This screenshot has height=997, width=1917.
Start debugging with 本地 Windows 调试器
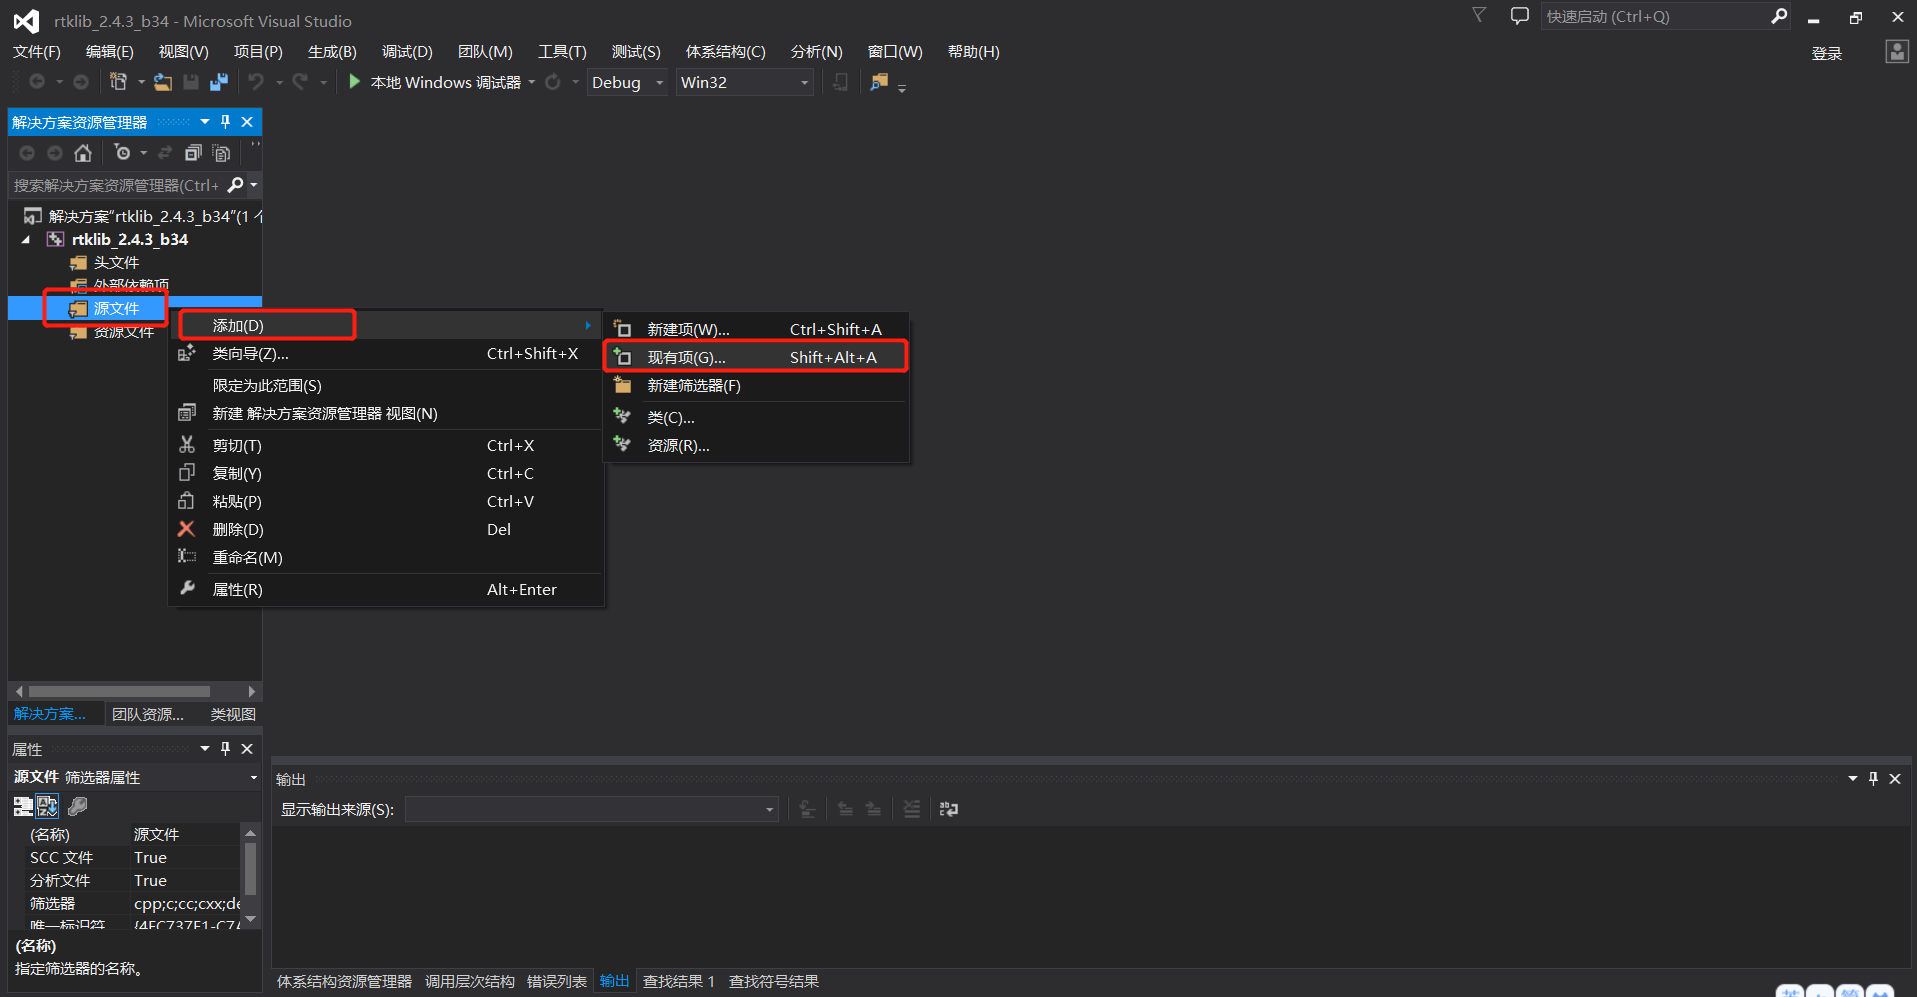pyautogui.click(x=440, y=82)
